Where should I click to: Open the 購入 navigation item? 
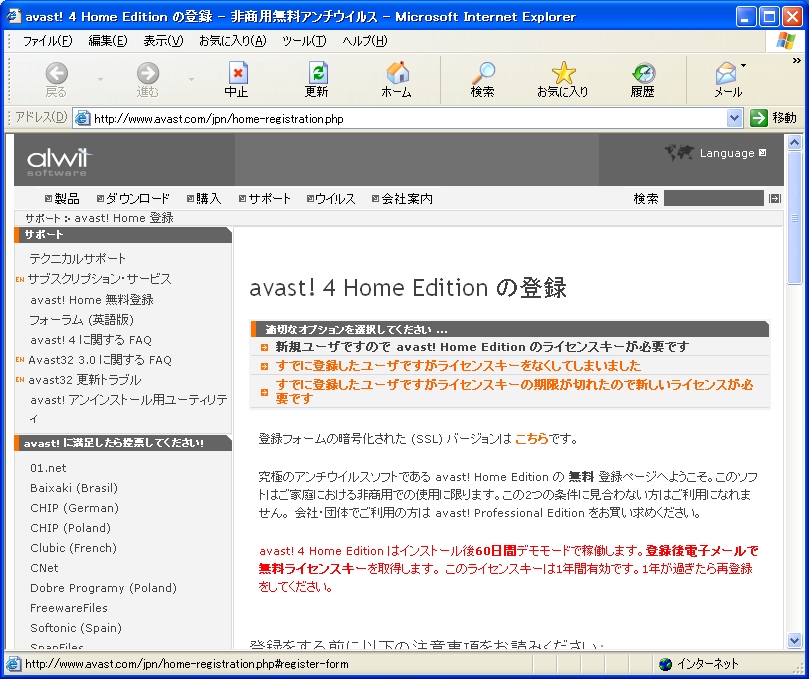[204, 199]
